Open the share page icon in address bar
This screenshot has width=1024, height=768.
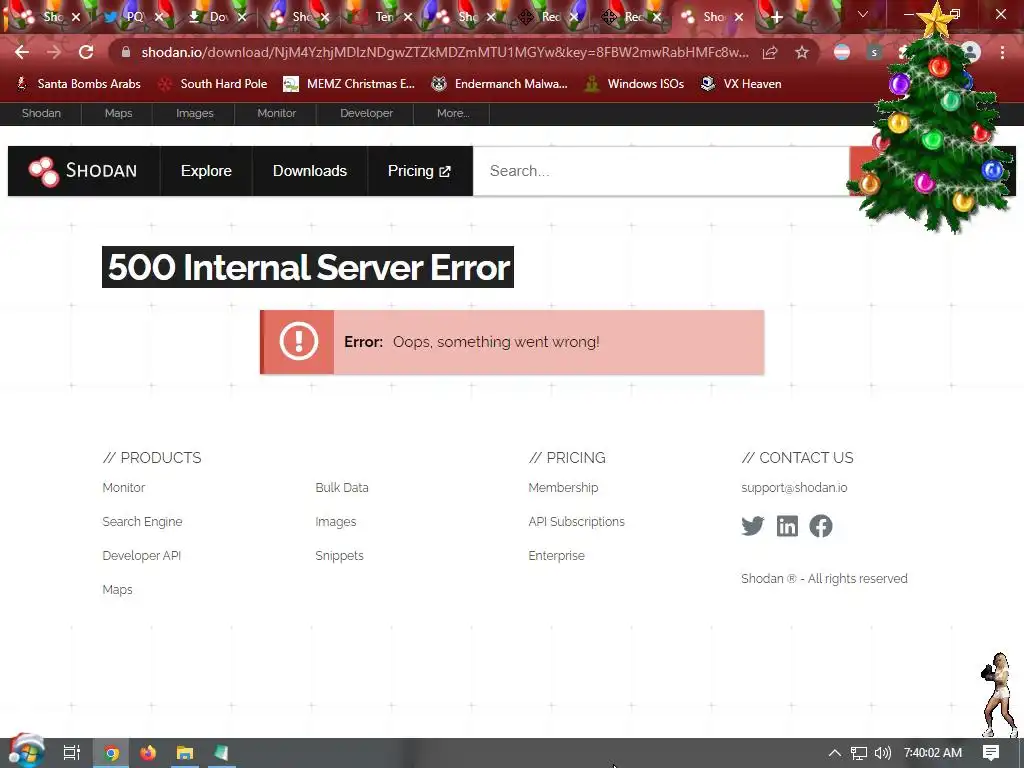[770, 52]
